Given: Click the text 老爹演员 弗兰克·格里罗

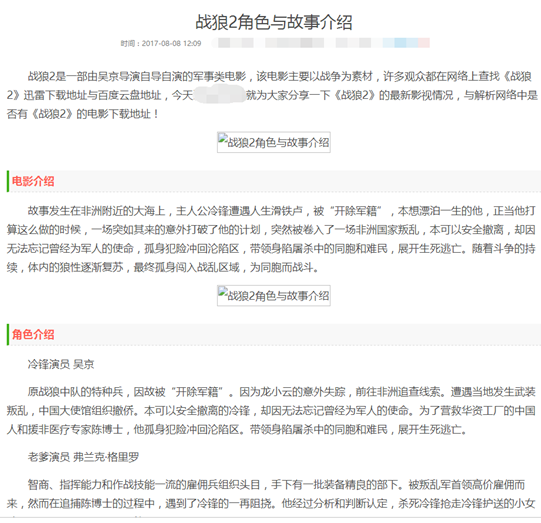Looking at the screenshot, I should pyautogui.click(x=83, y=457).
